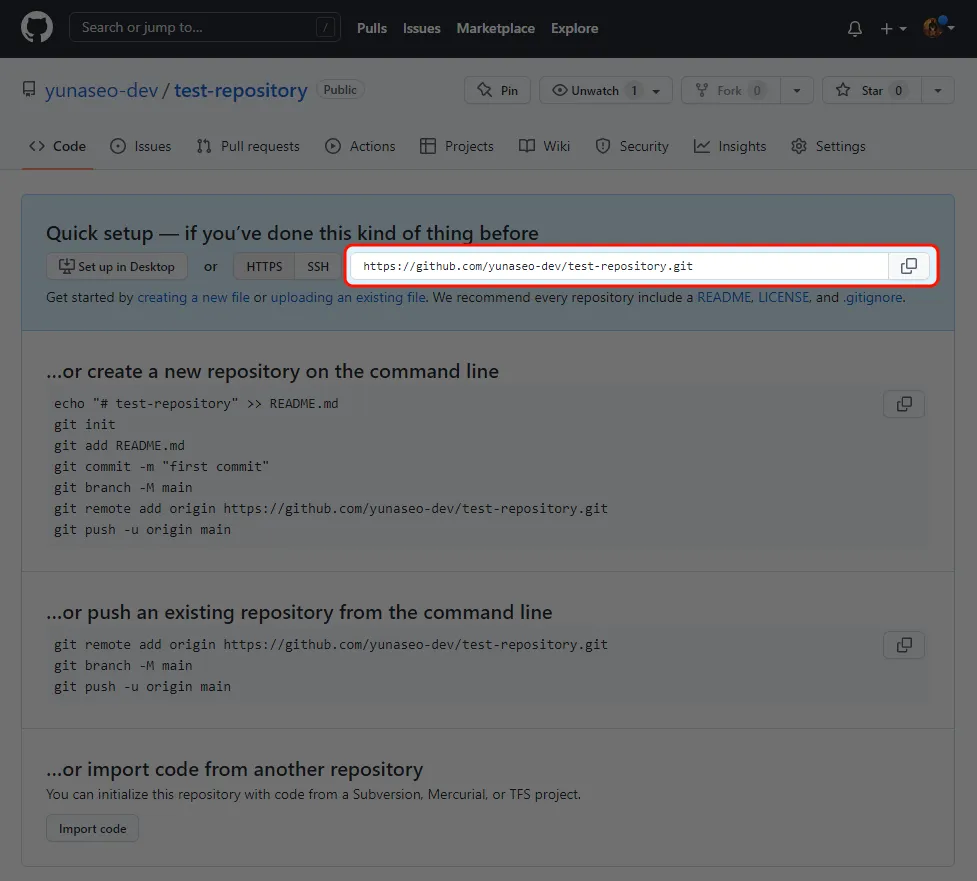Image resolution: width=977 pixels, height=881 pixels.
Task: Open the yunaseo-dev profile link
Action: (x=101, y=90)
